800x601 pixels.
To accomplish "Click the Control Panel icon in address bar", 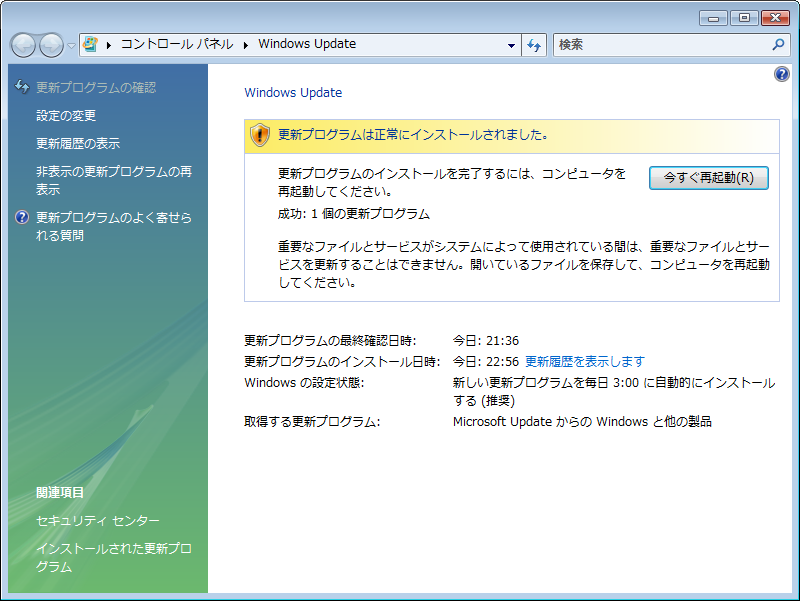I will [x=90, y=44].
